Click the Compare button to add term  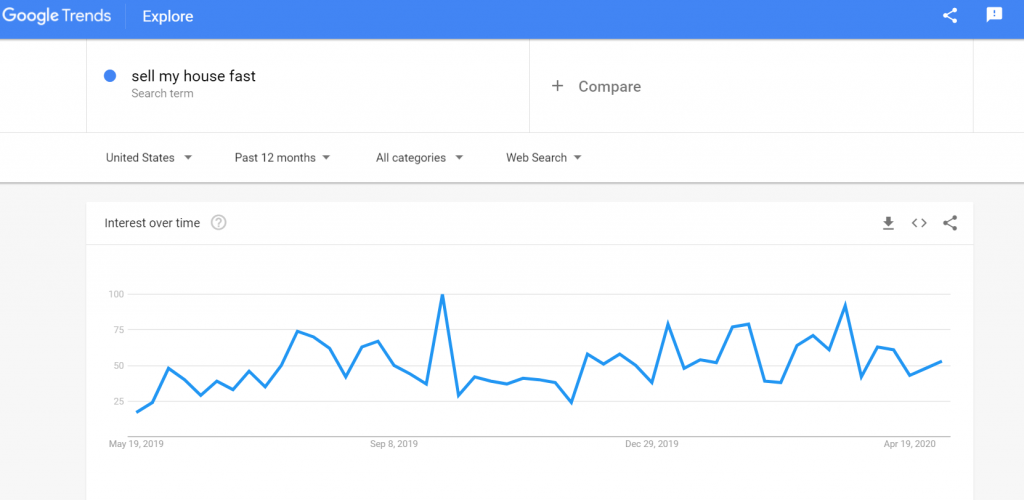tap(596, 86)
